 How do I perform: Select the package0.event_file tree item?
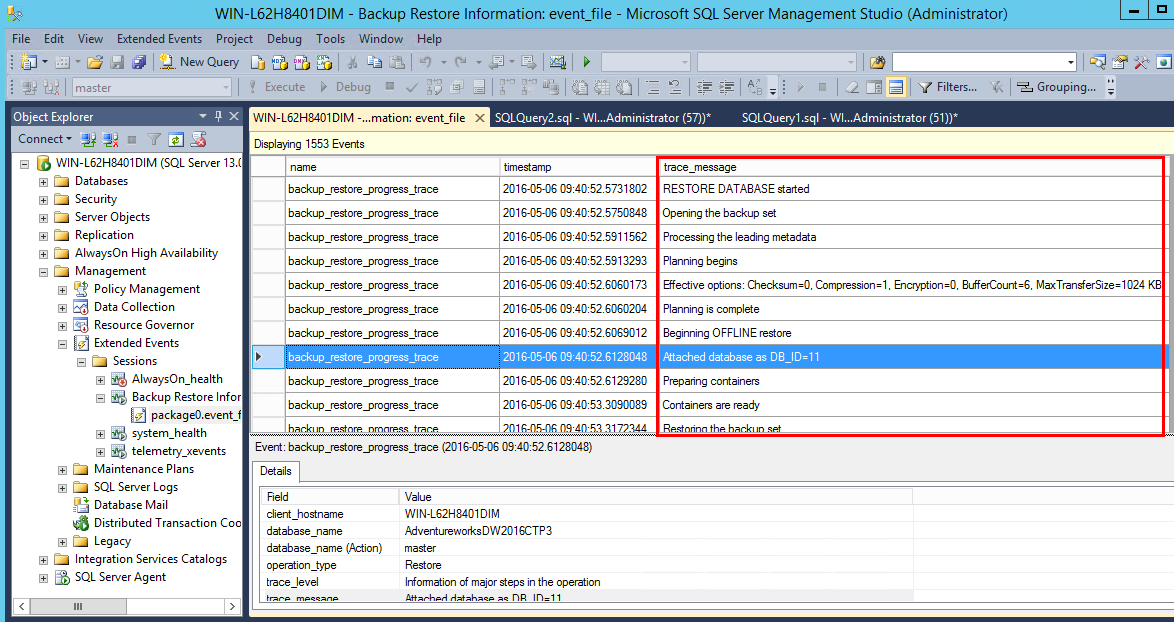pos(195,415)
